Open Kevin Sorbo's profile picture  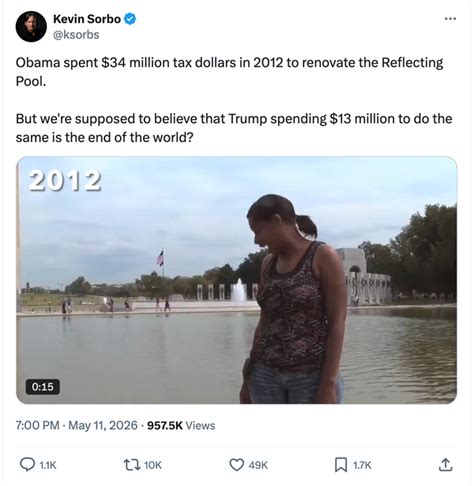point(31,26)
